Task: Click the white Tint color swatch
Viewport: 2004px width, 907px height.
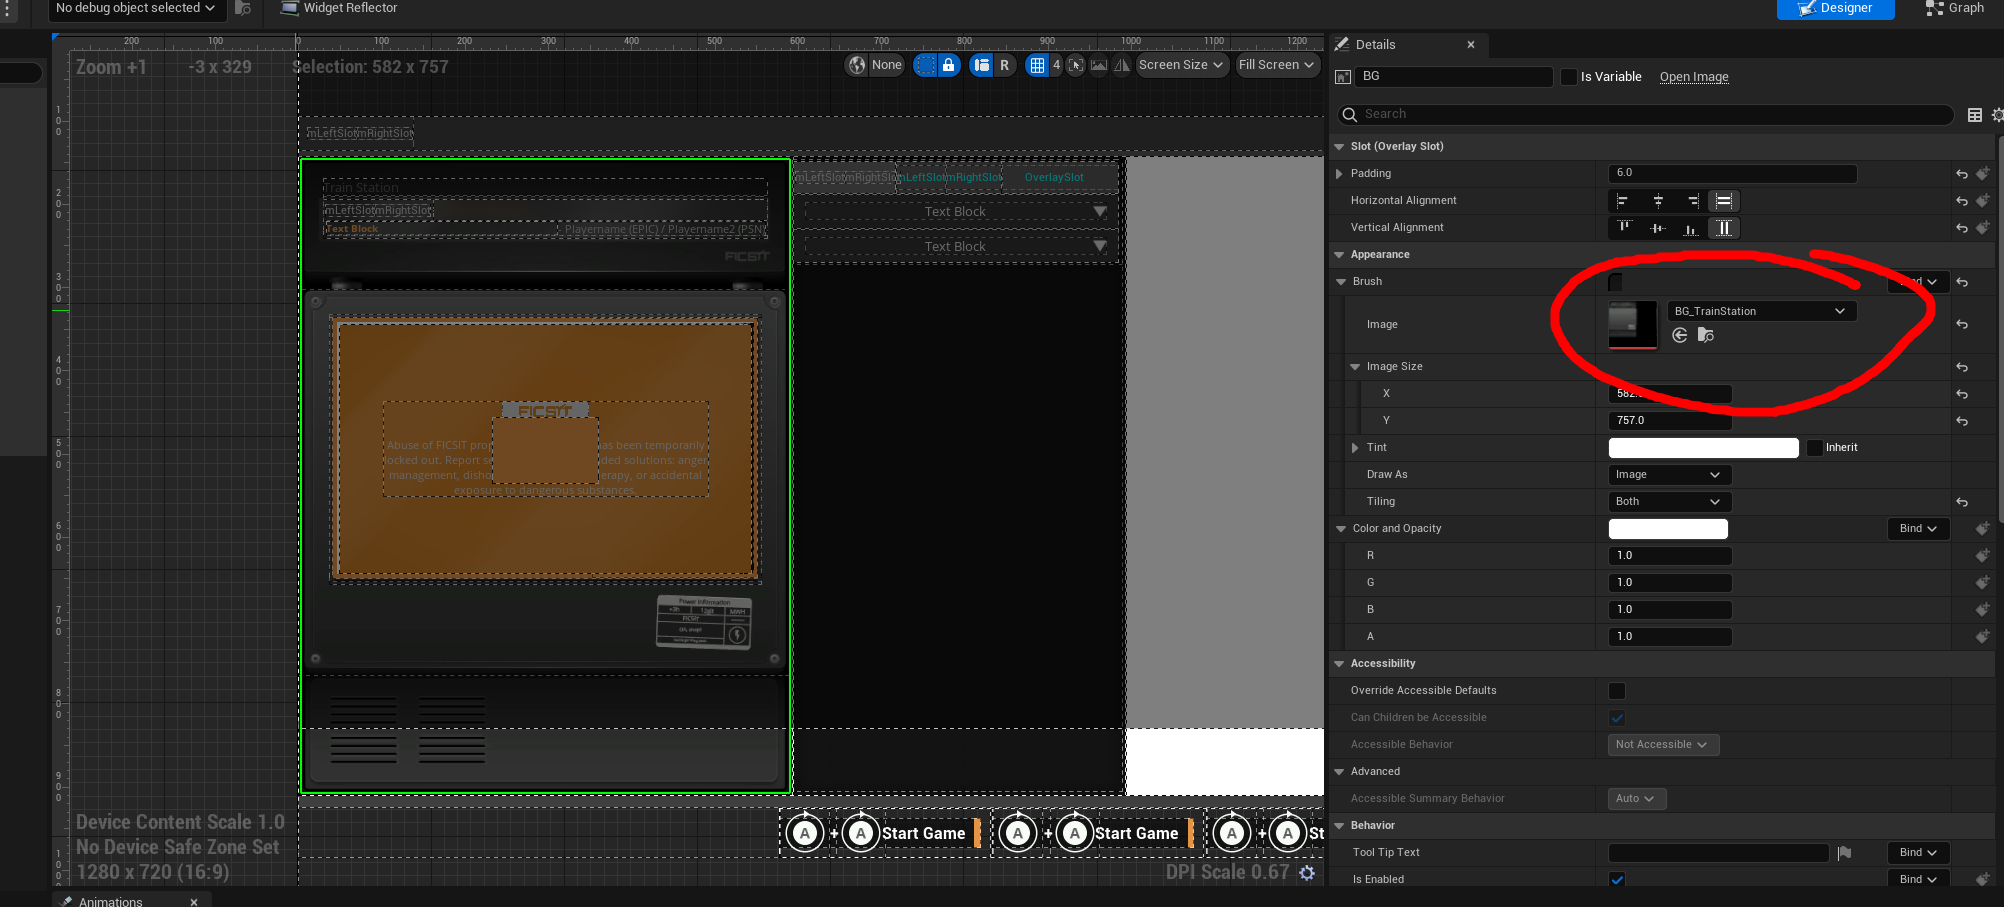Action: tap(1702, 448)
